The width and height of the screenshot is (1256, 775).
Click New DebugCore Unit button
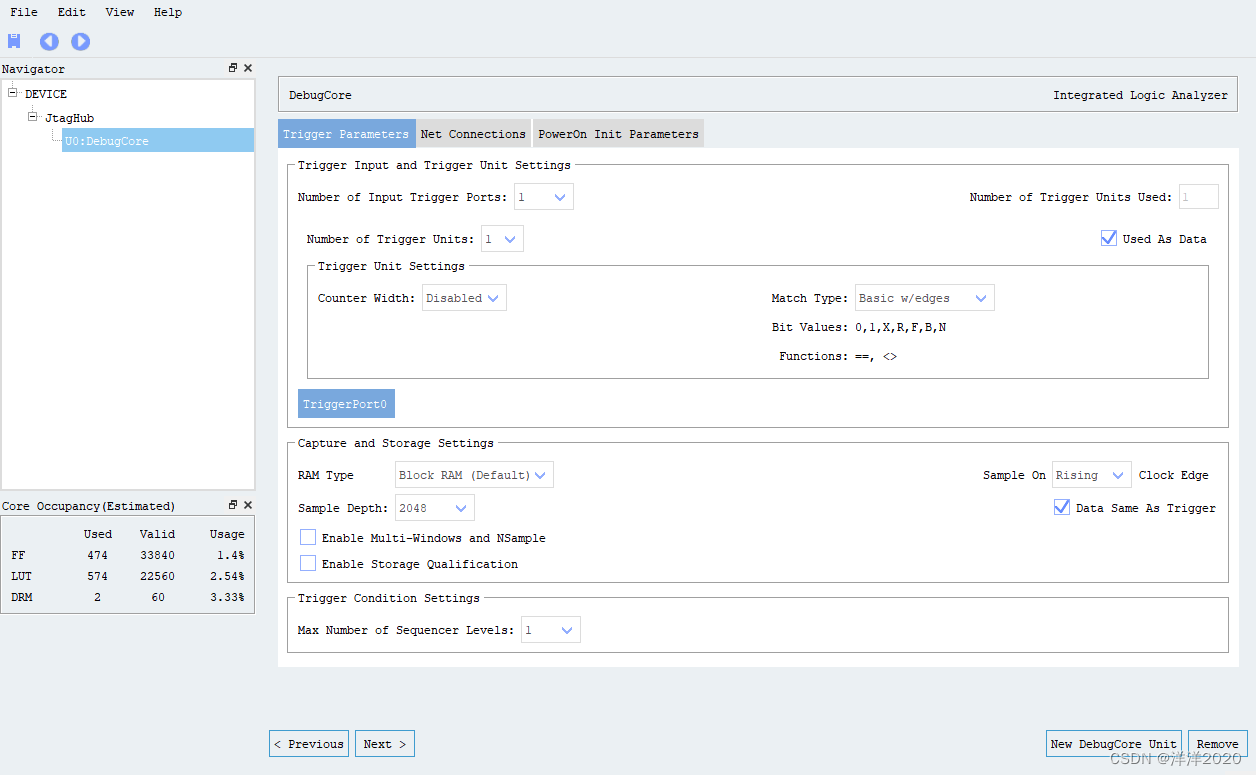pos(1114,744)
